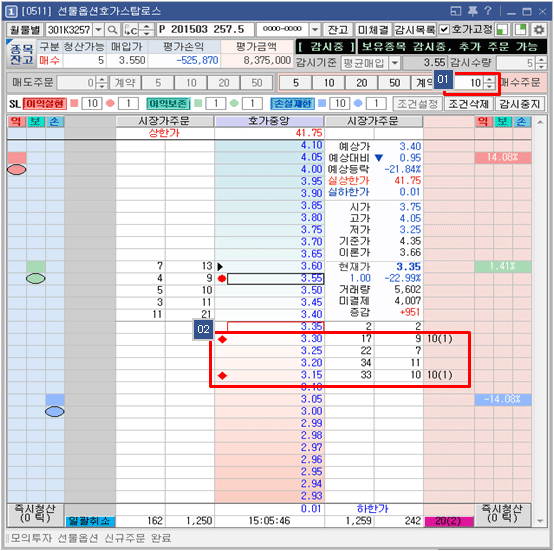
Task: Click the green chart icon near 호가고정
Action: [502, 30]
